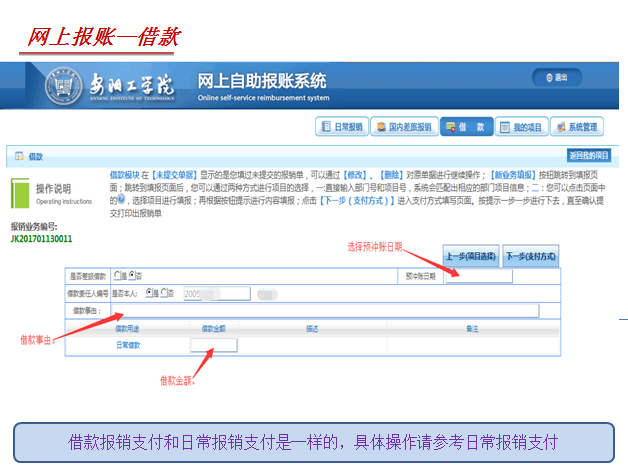Click the 借款 panel header icon
The image size is (628, 472).
17,157
